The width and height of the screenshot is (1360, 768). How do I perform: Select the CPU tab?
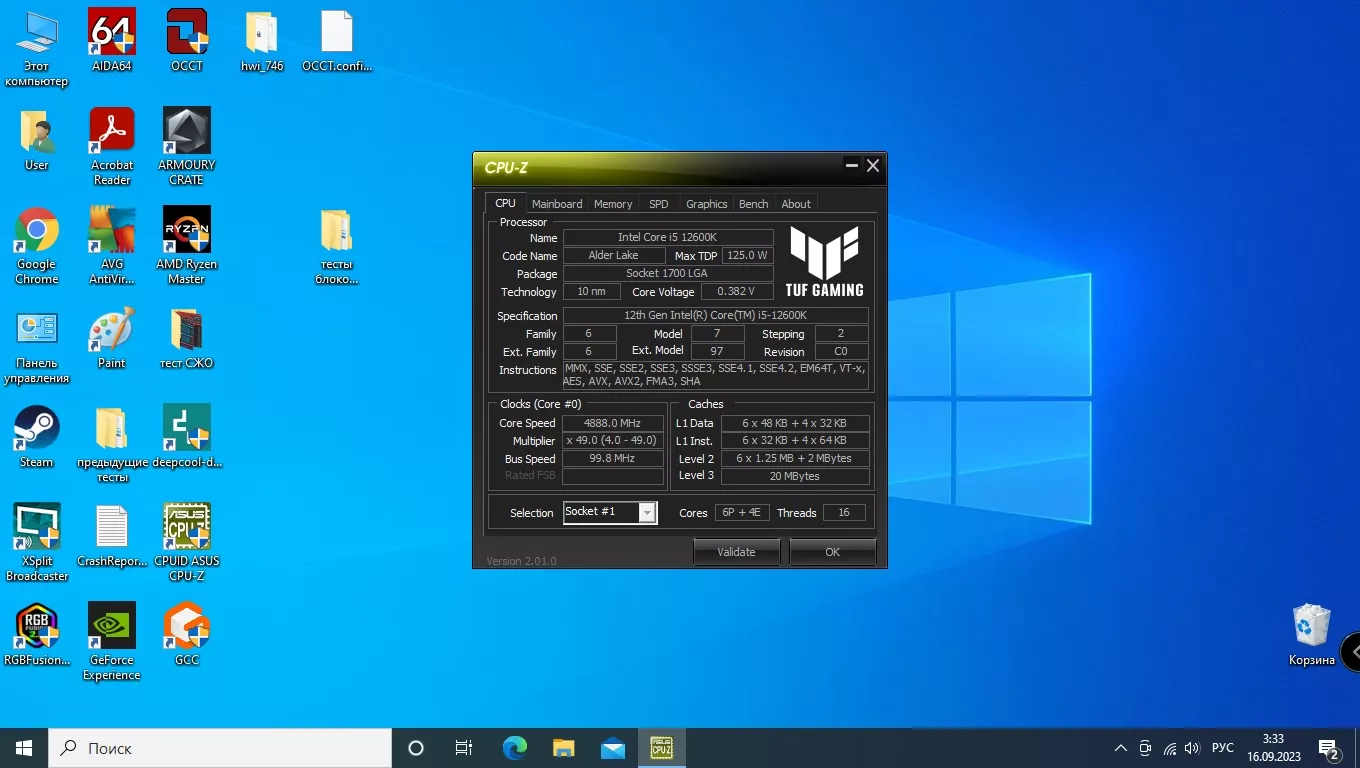[506, 203]
